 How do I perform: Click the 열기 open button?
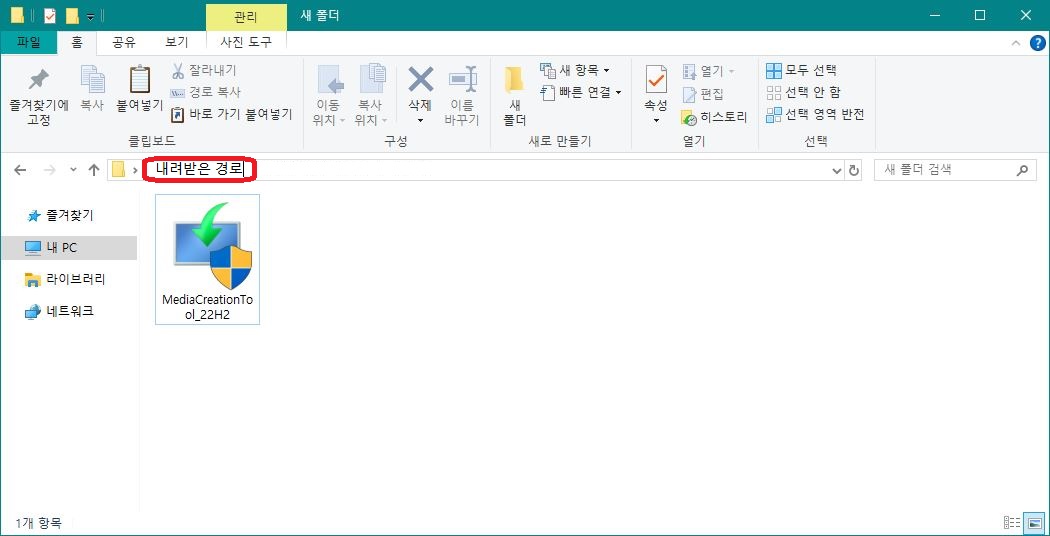[707, 71]
